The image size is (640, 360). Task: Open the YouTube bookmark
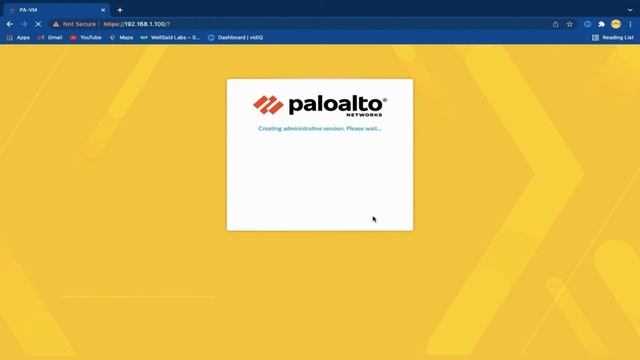pos(86,38)
